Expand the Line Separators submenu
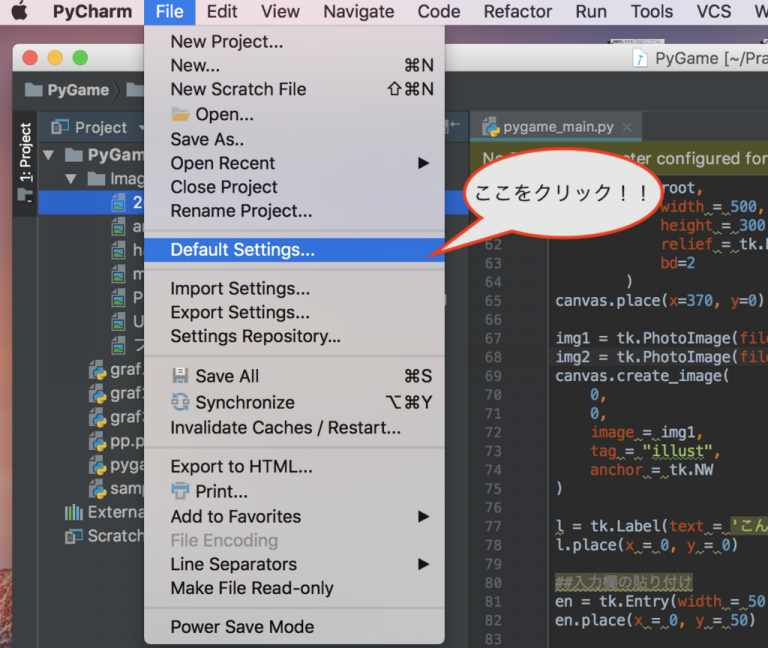Screen dimensions: 768x648 (x=294, y=564)
